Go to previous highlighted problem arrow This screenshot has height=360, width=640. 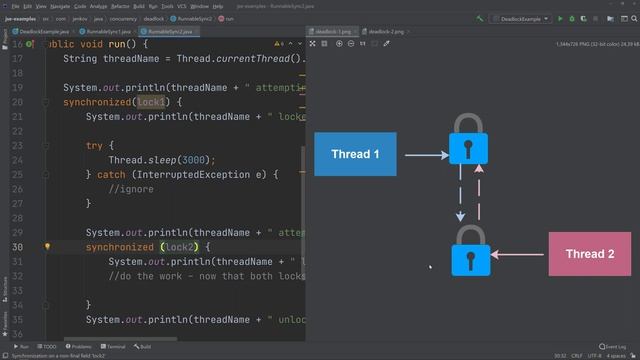(291, 44)
